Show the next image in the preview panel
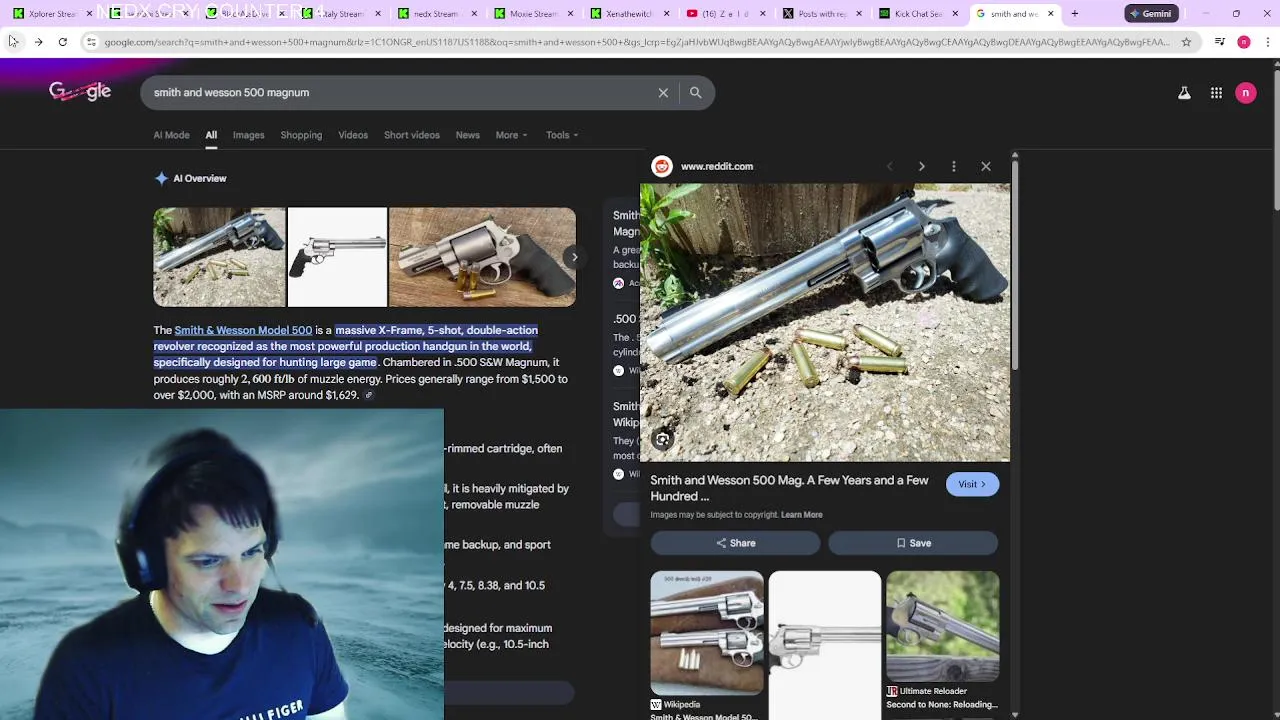1280x720 pixels. point(921,166)
